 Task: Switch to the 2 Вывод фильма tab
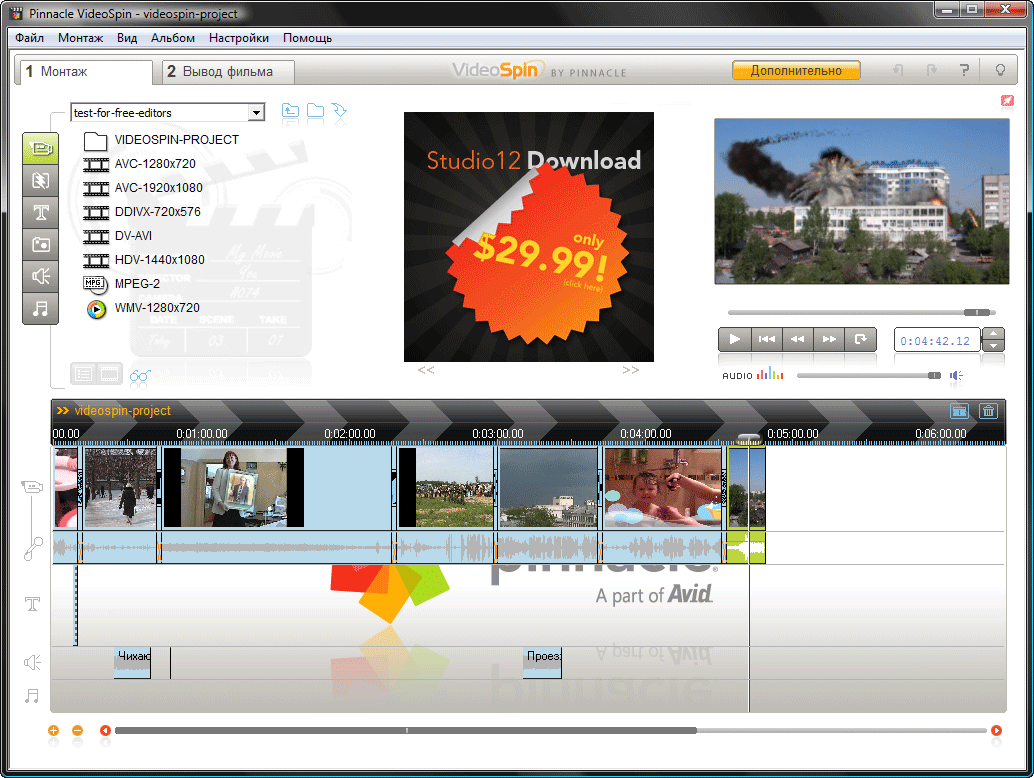[228, 71]
